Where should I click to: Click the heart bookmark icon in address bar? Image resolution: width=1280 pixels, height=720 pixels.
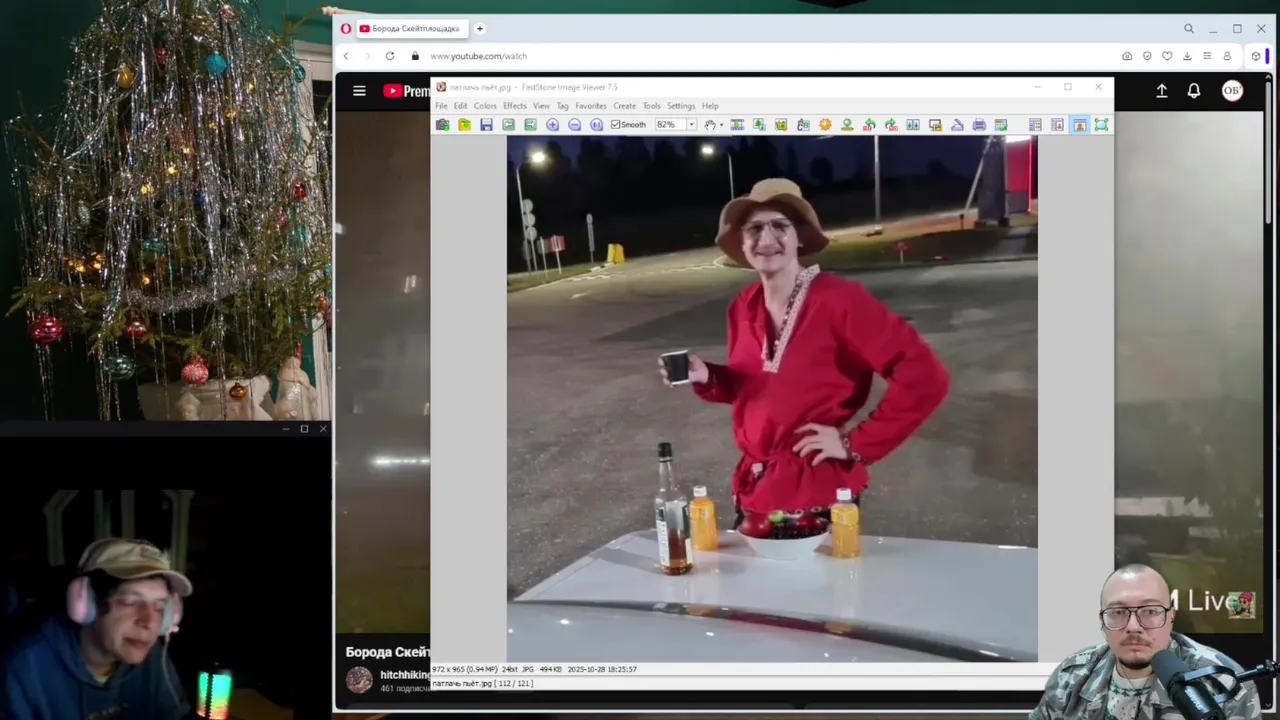tap(1167, 56)
